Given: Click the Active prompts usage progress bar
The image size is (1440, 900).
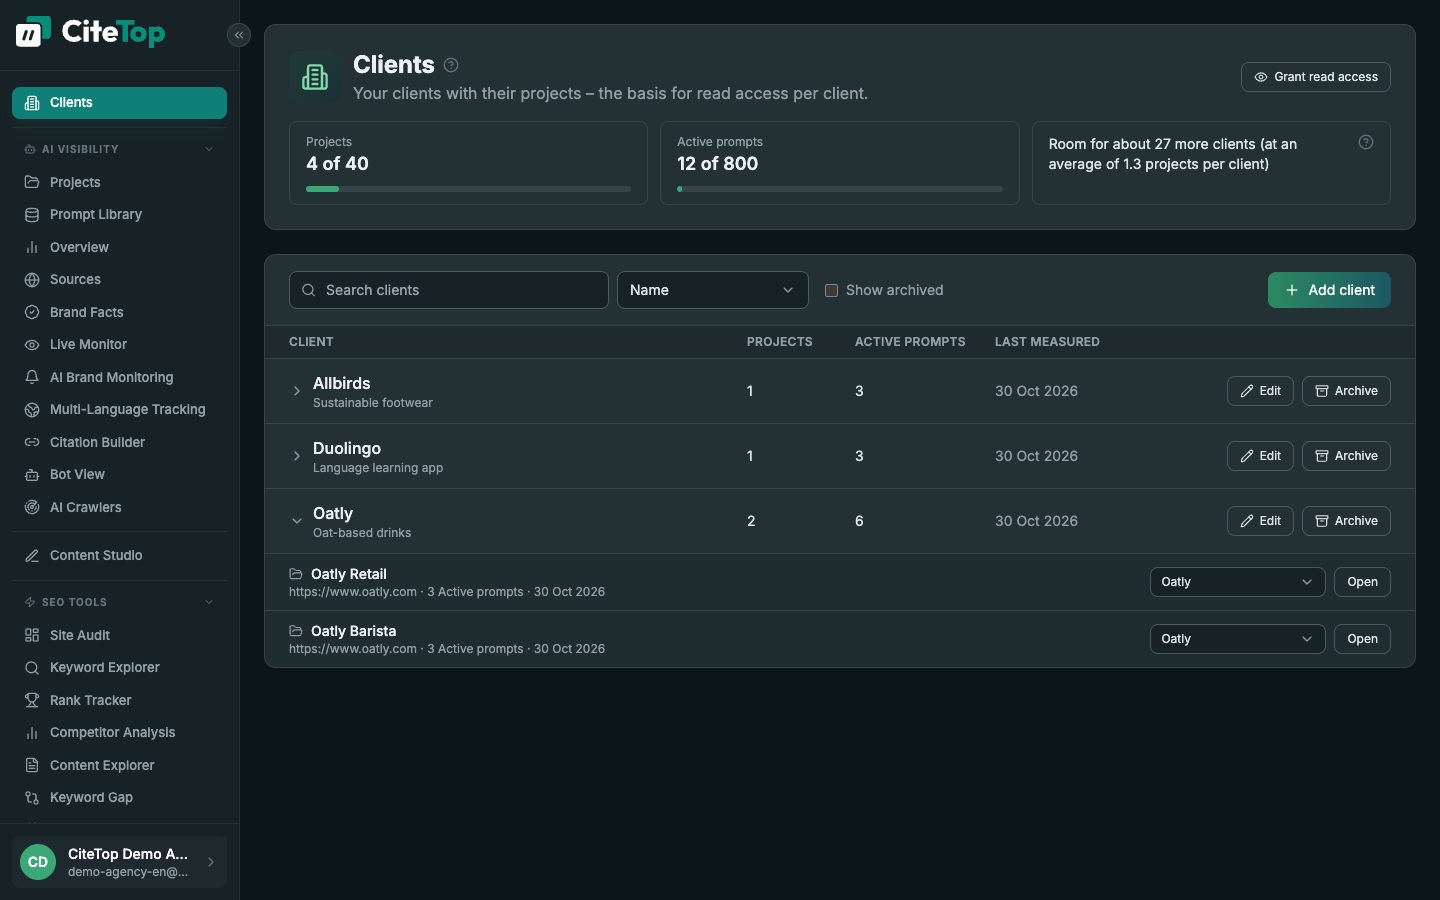Looking at the screenshot, I should point(839,189).
